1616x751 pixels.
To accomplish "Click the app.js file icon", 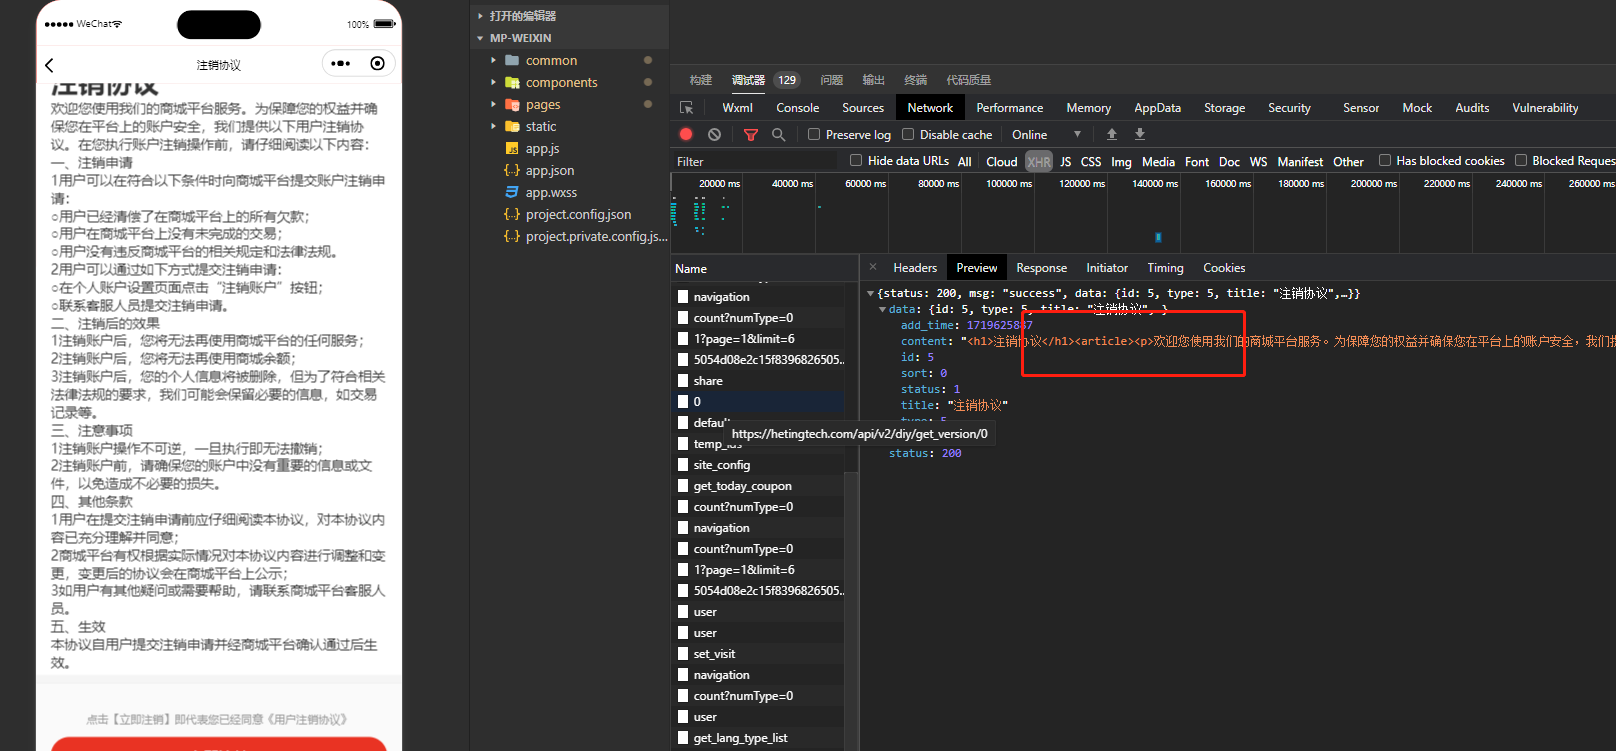I will (x=512, y=148).
